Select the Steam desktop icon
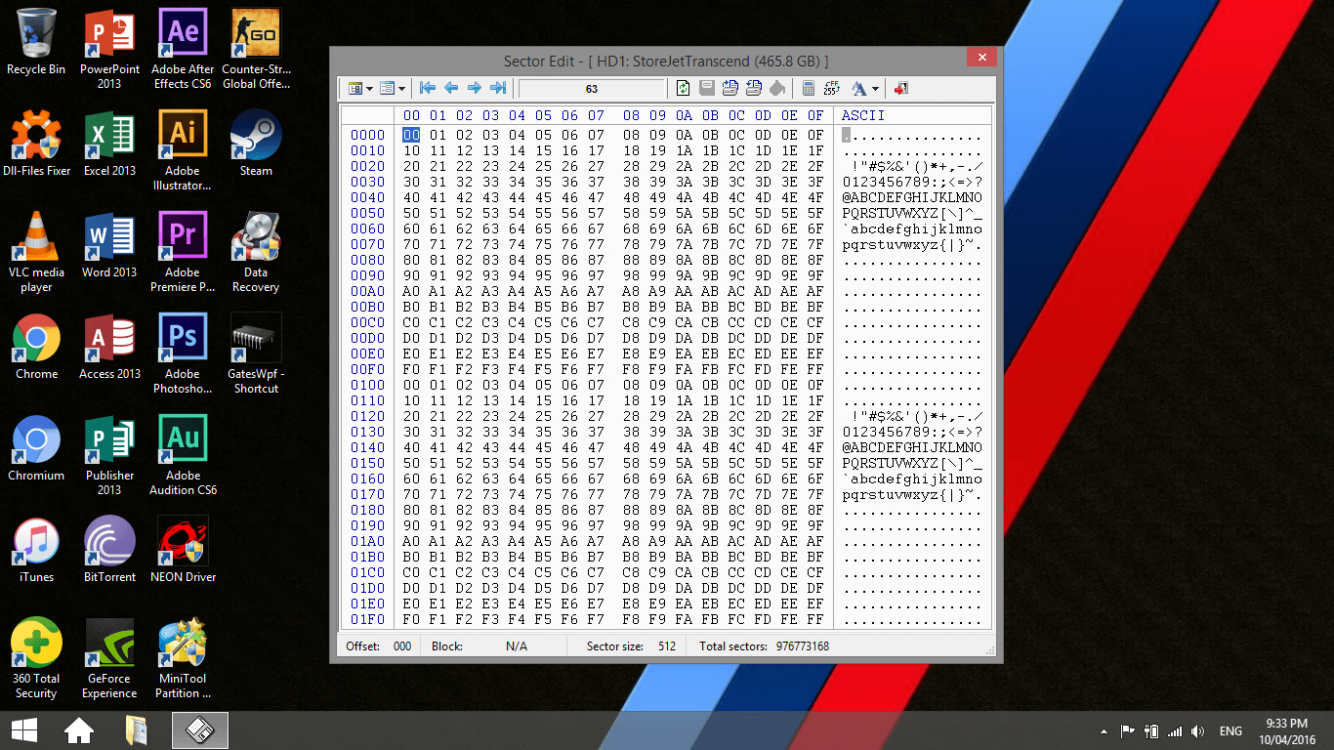The height and width of the screenshot is (750, 1334). pos(256,144)
